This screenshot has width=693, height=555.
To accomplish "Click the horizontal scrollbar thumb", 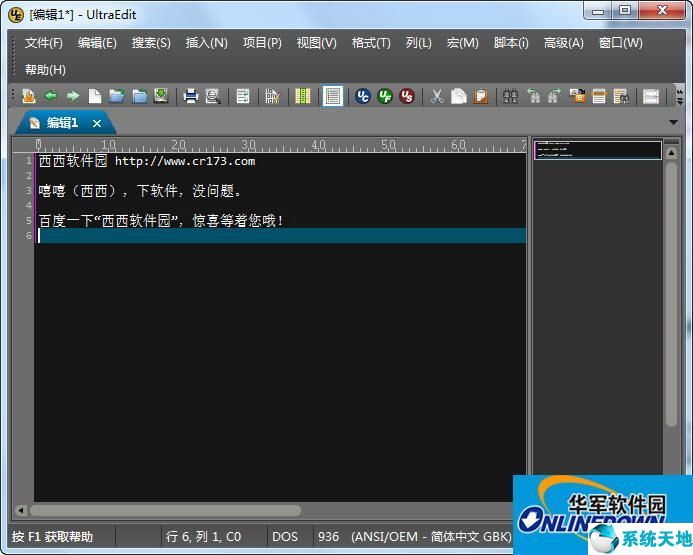I will (165, 510).
